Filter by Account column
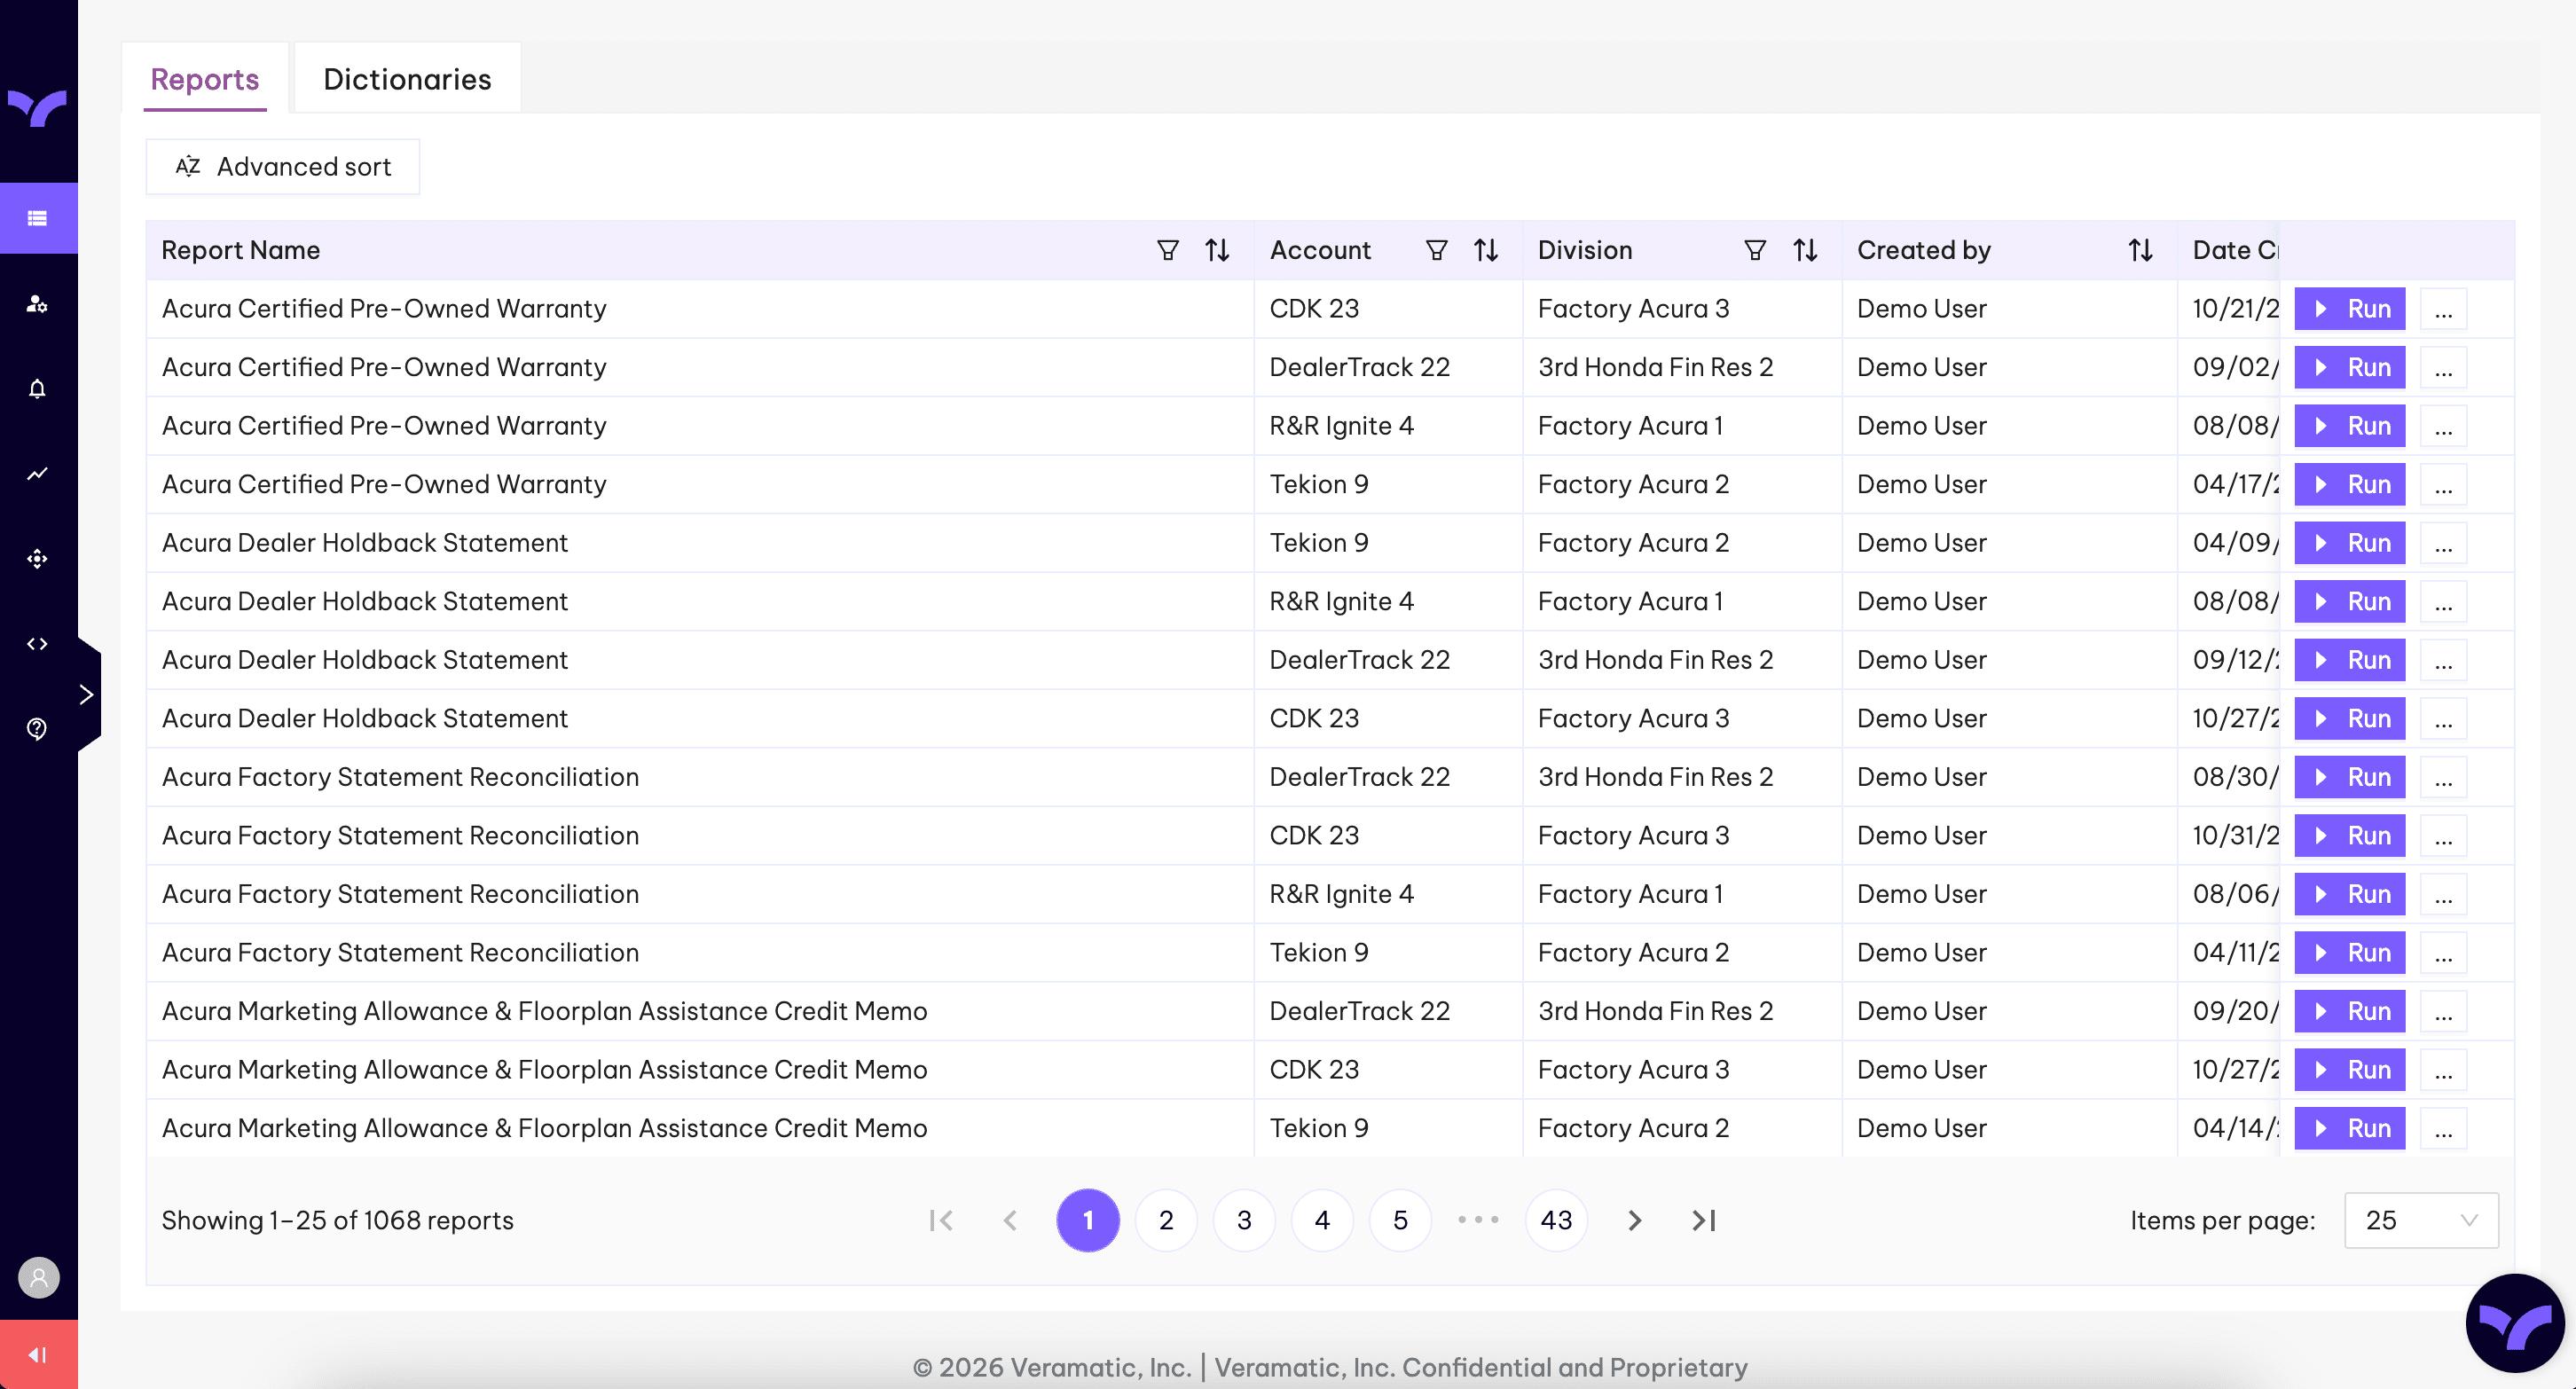This screenshot has height=1389, width=2576. pyautogui.click(x=1436, y=250)
